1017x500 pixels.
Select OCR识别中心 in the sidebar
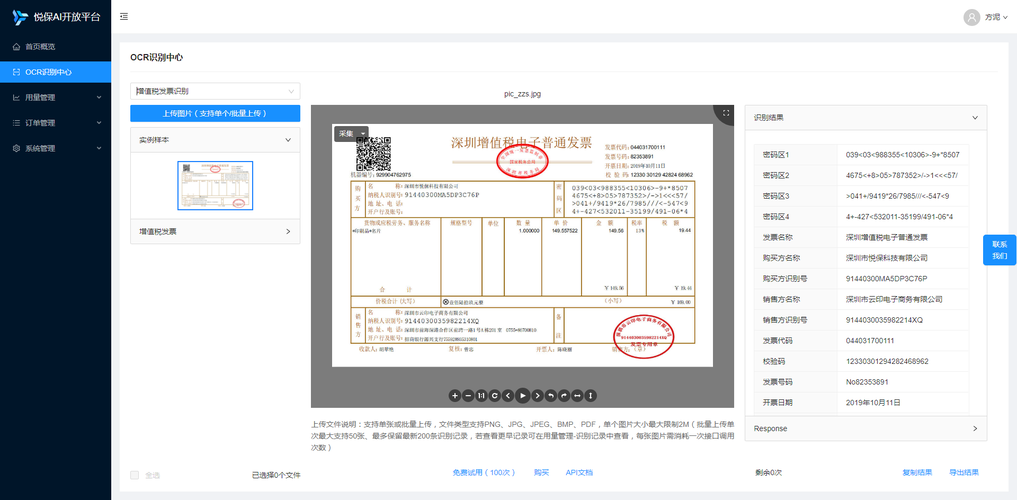tap(55, 72)
